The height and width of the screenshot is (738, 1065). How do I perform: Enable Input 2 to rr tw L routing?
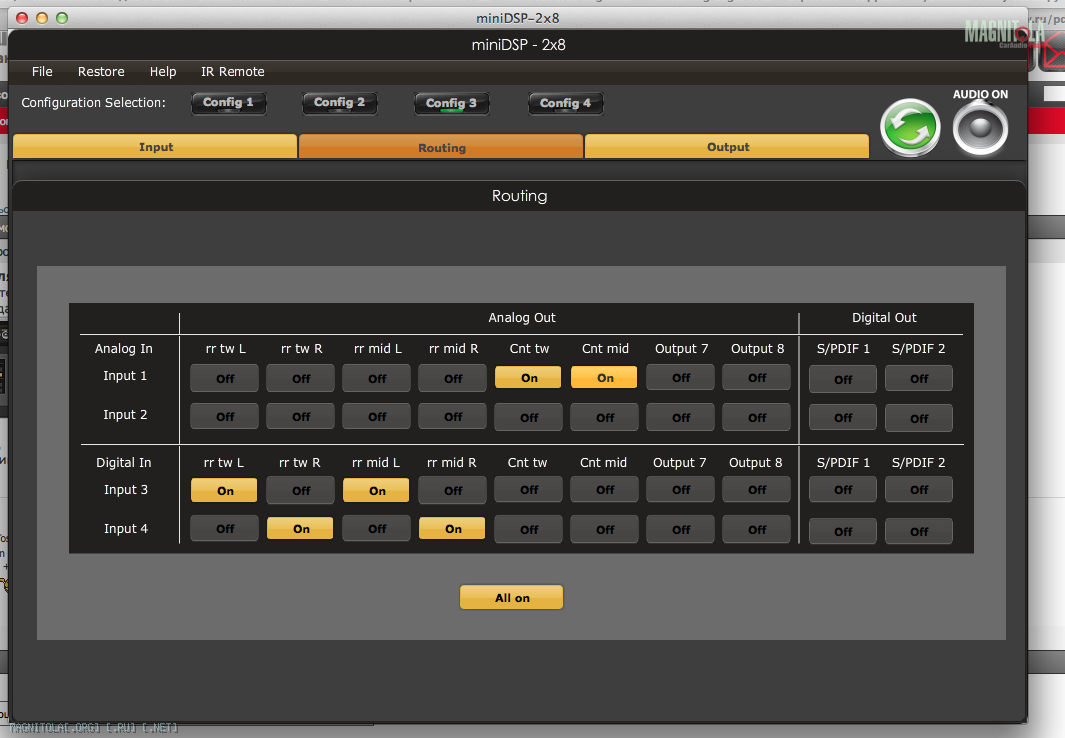225,416
